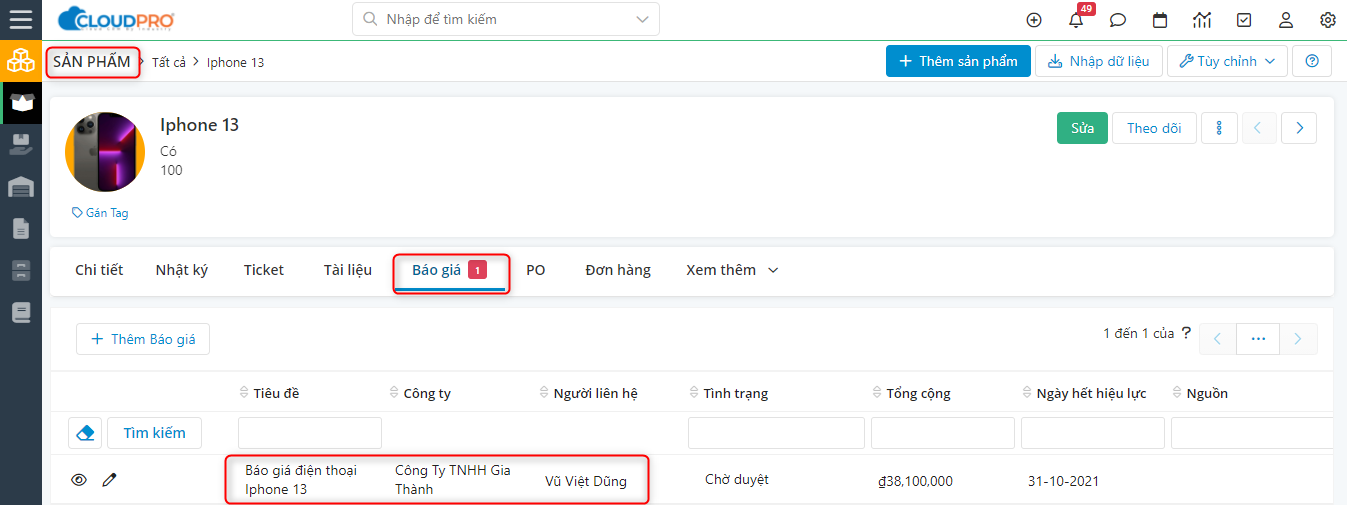Open the hamburger main menu
1347x505 pixels.
pyautogui.click(x=20, y=19)
